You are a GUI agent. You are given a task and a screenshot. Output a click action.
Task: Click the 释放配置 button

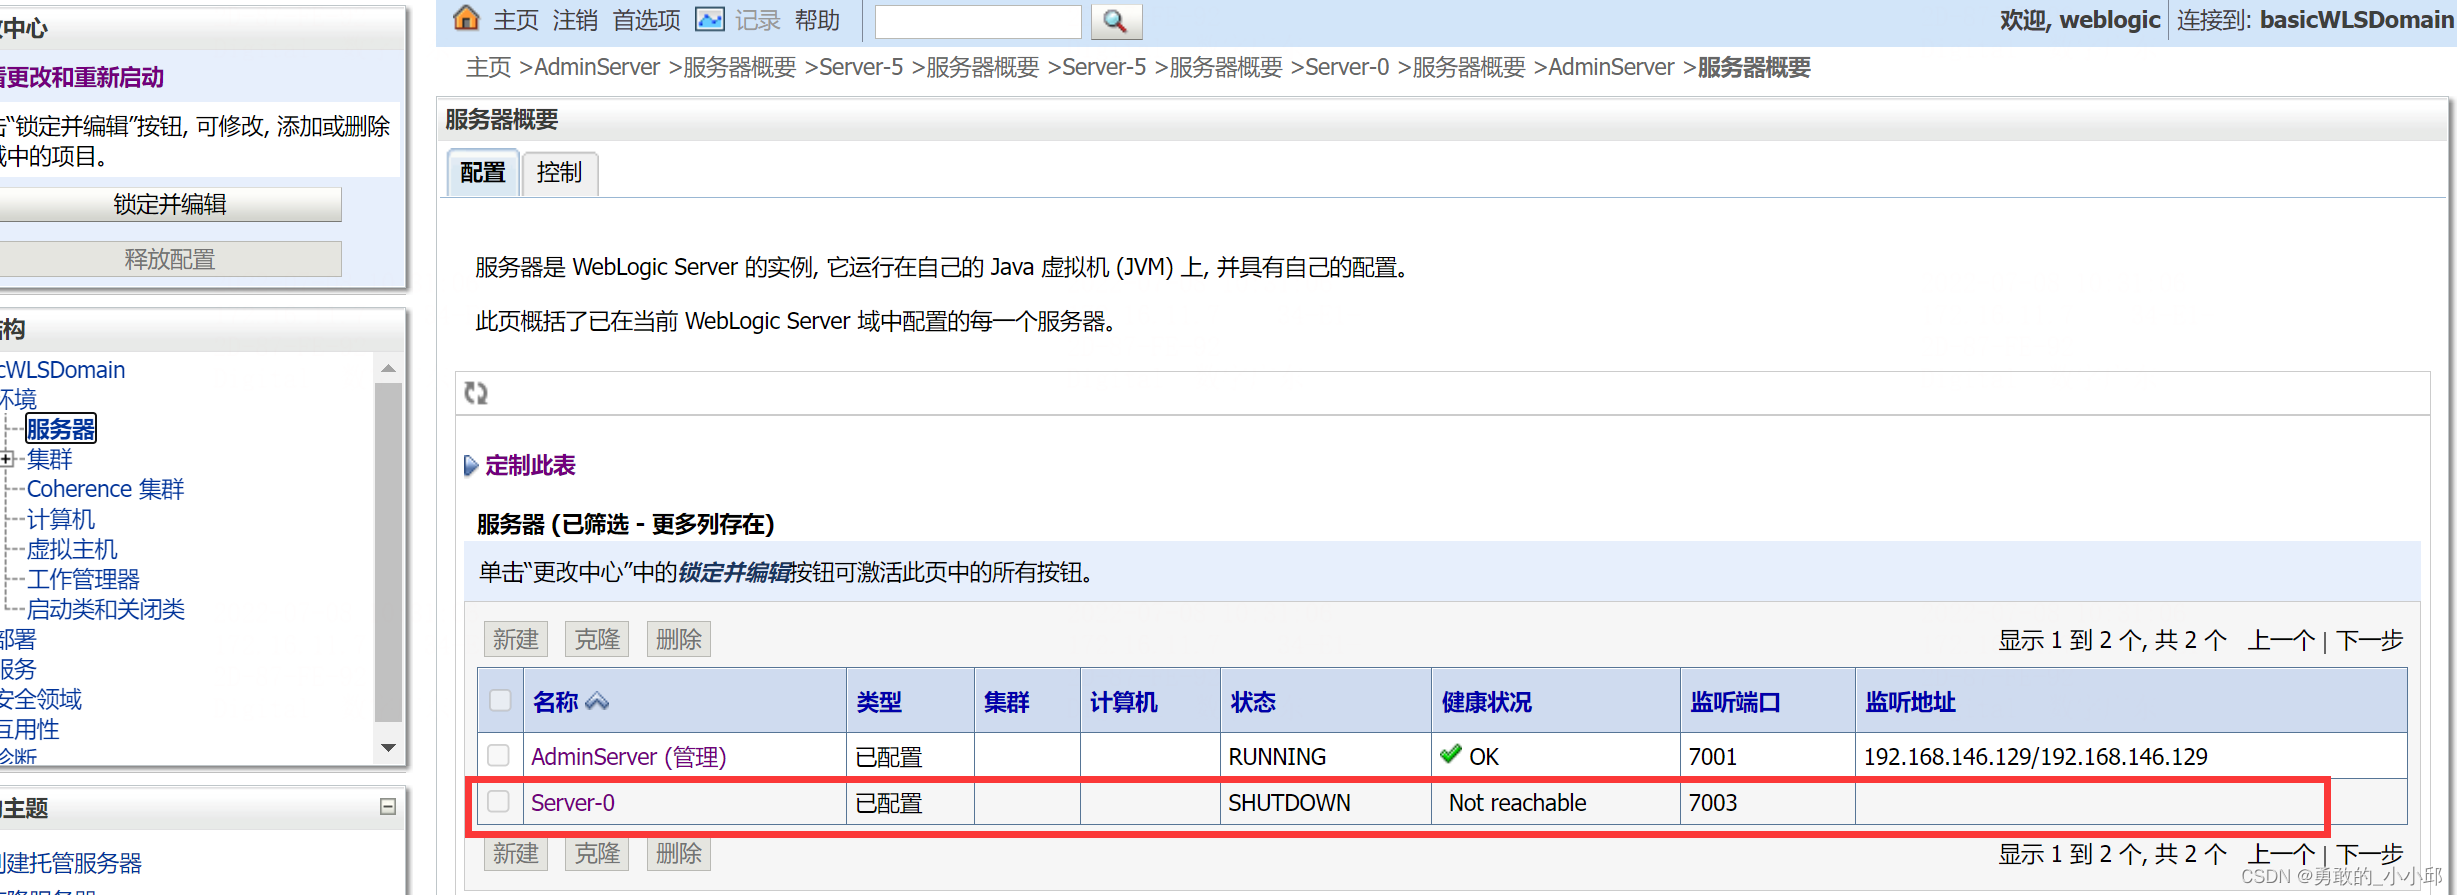click(170, 259)
